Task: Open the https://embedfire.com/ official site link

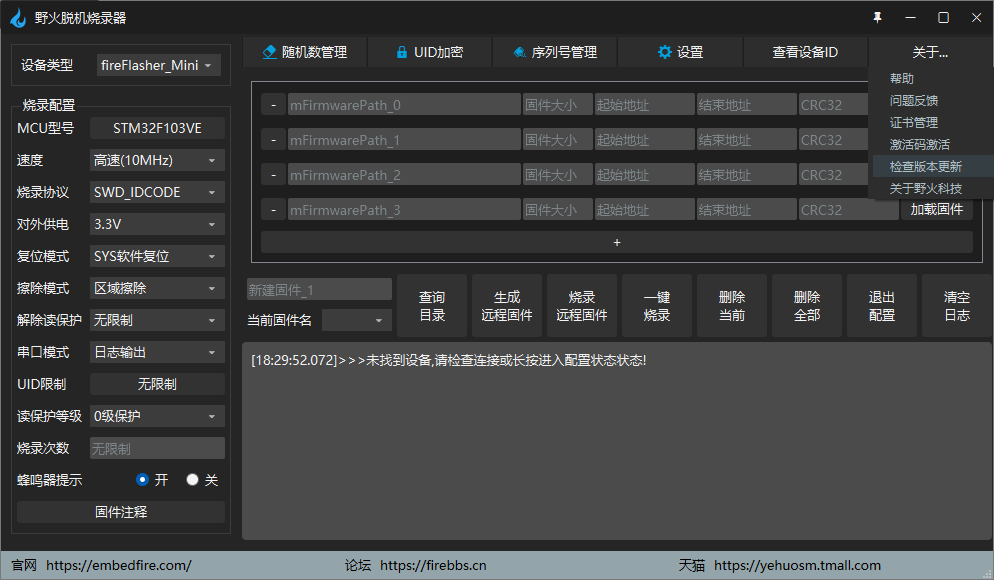Action: point(119,565)
